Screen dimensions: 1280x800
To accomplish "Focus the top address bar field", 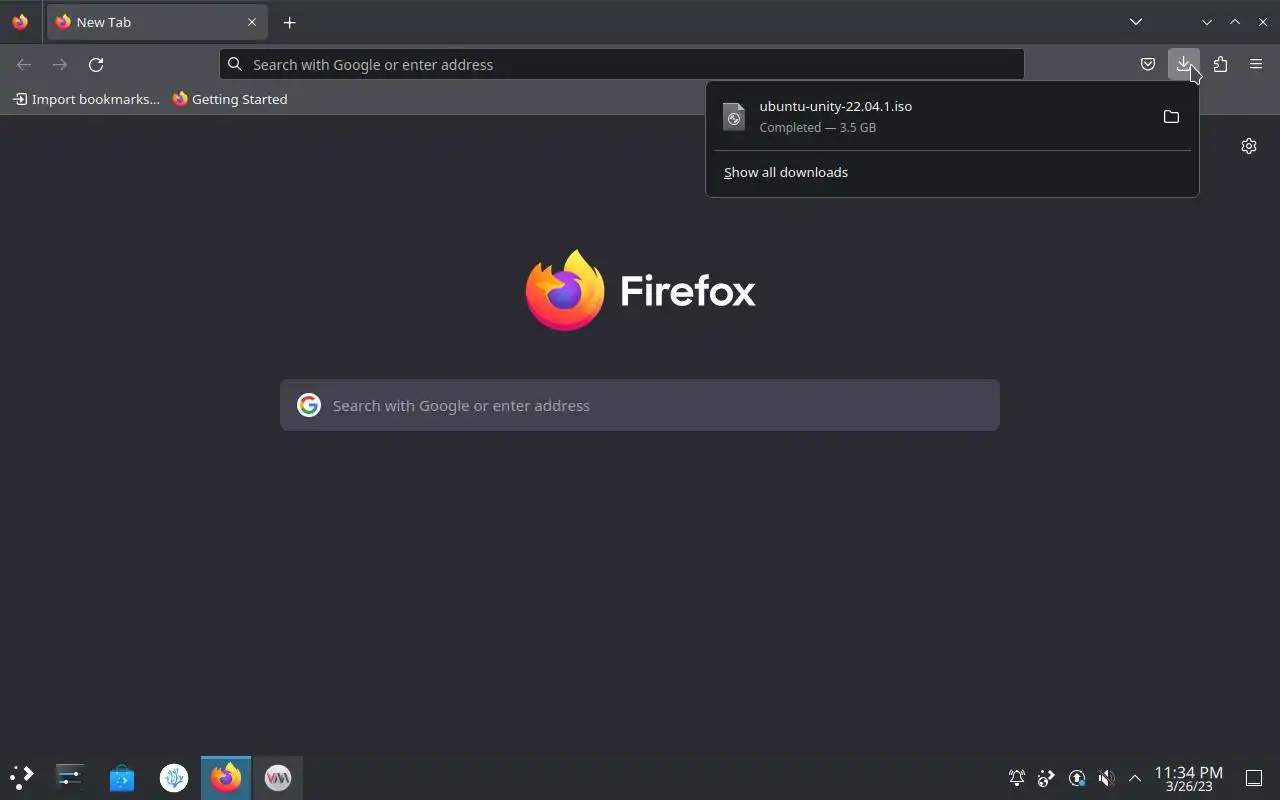I will pos(622,64).
